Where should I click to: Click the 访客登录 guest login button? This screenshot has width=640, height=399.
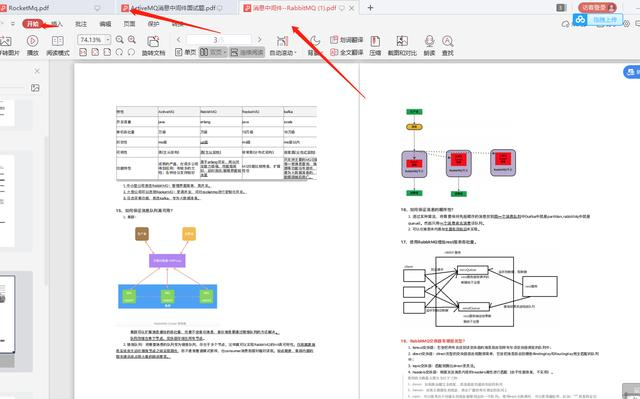[x=597, y=8]
